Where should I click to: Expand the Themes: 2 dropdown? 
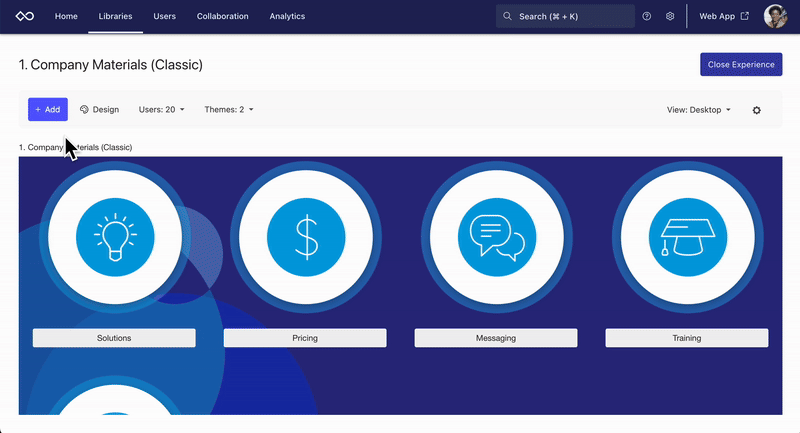point(229,109)
